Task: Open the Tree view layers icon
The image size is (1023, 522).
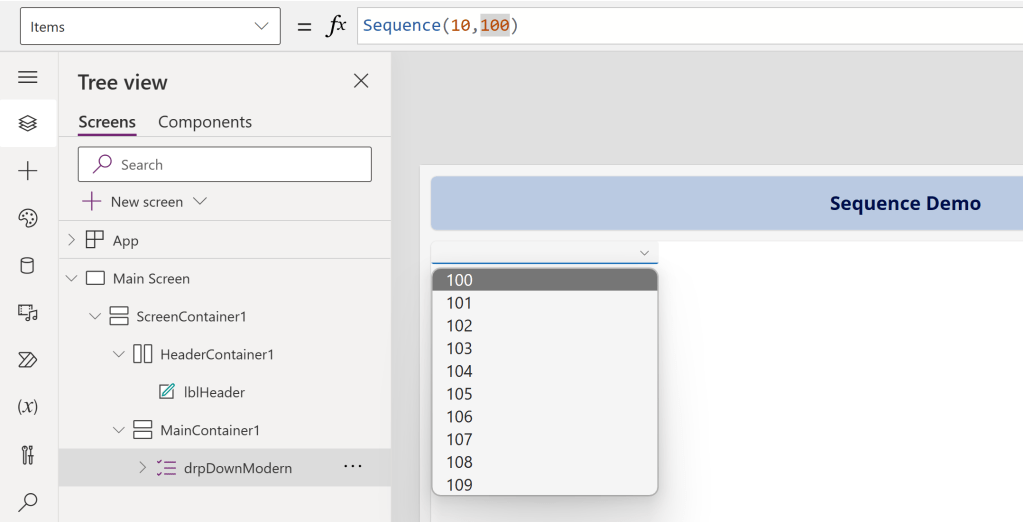Action: coord(28,123)
